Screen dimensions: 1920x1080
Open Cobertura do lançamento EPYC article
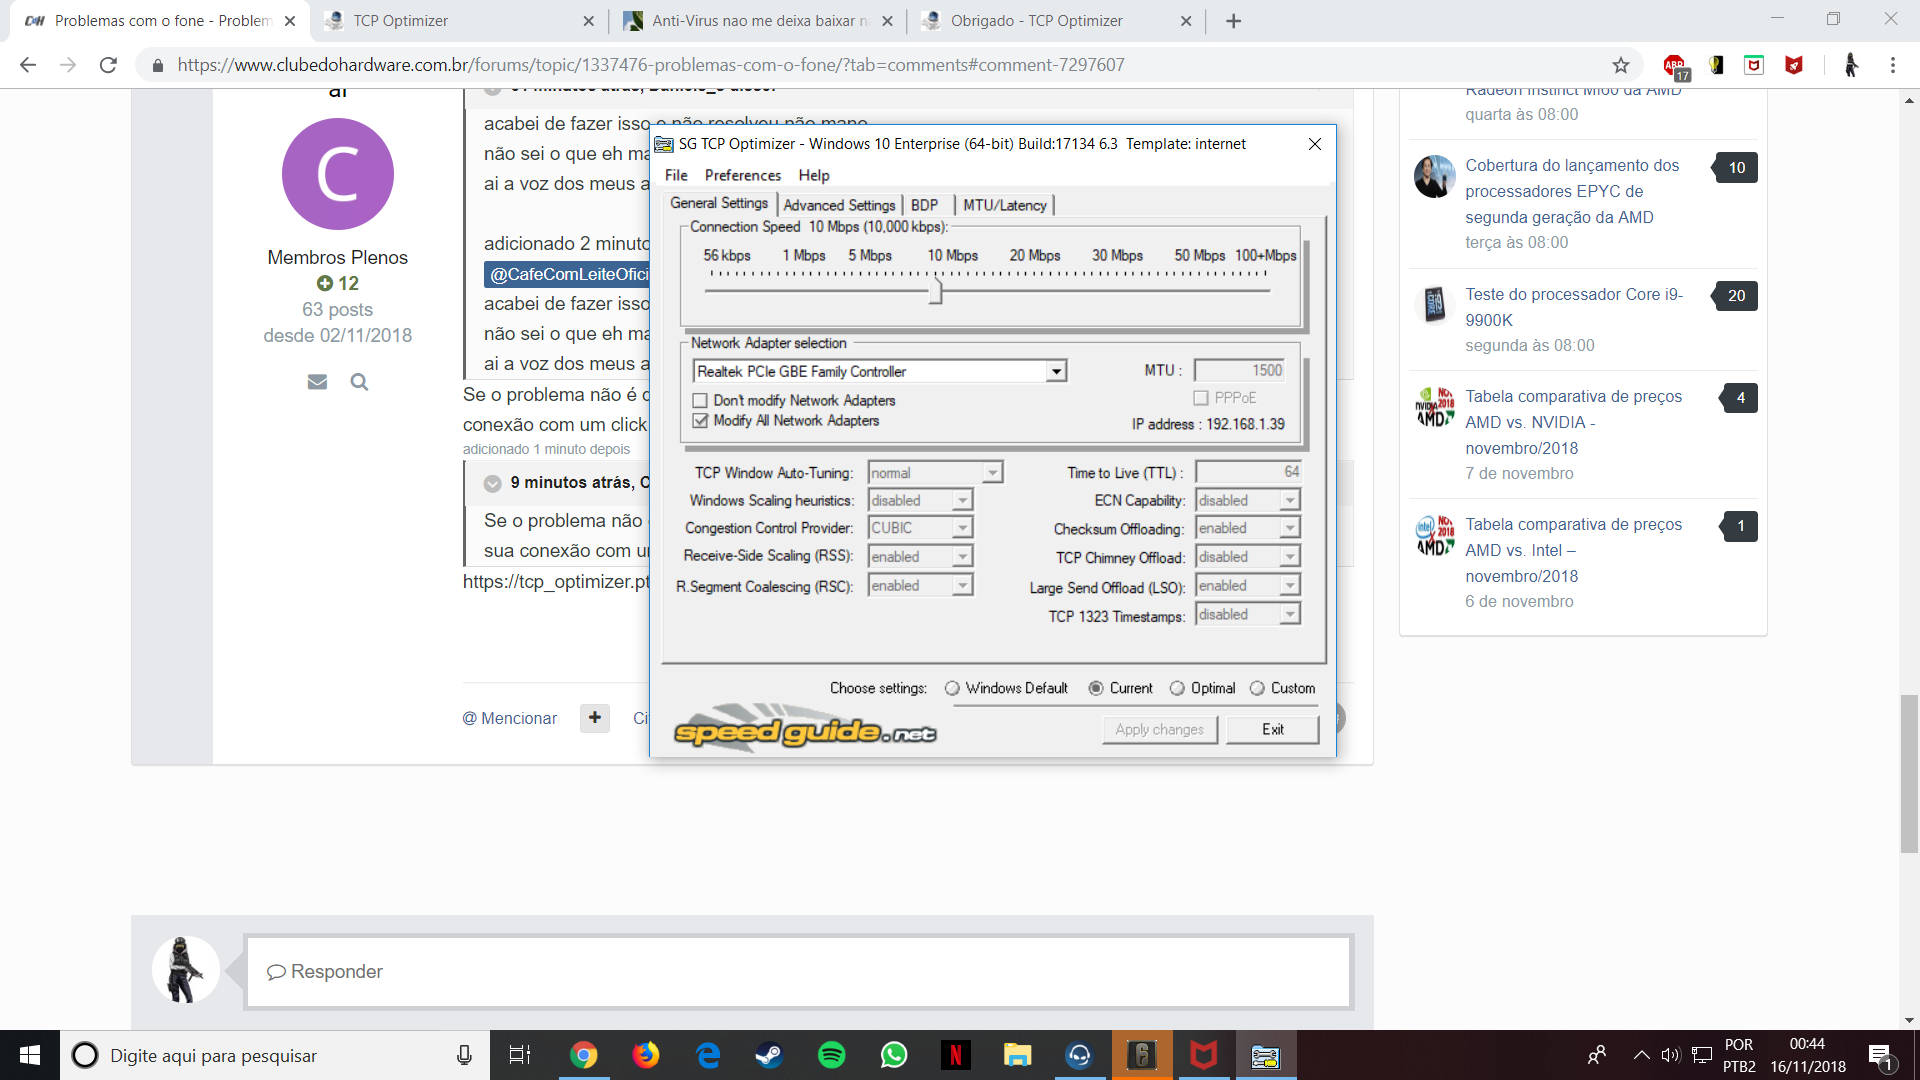pos(1572,191)
